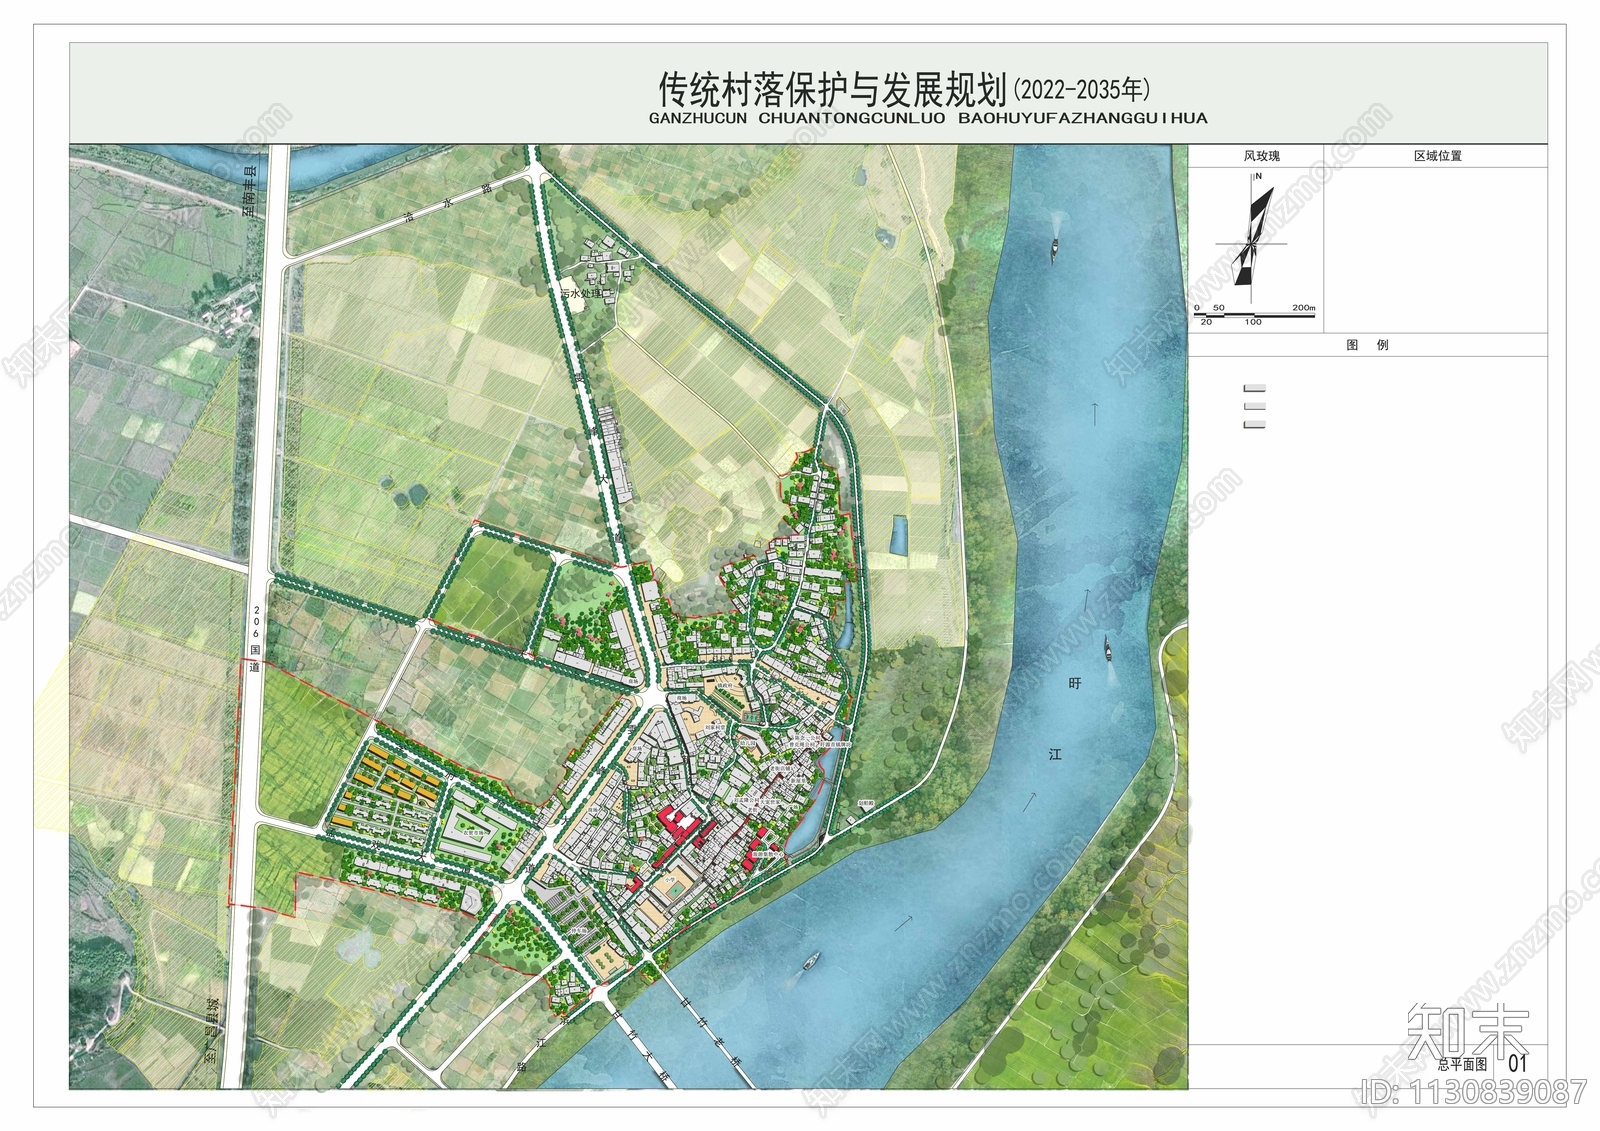Select the topmost grey legend swatch
This screenshot has height=1131, width=1600.
pos(1254,388)
